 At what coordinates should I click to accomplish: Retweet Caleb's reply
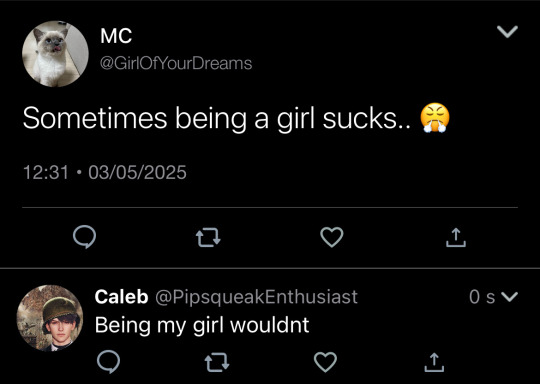pyautogui.click(x=217, y=363)
